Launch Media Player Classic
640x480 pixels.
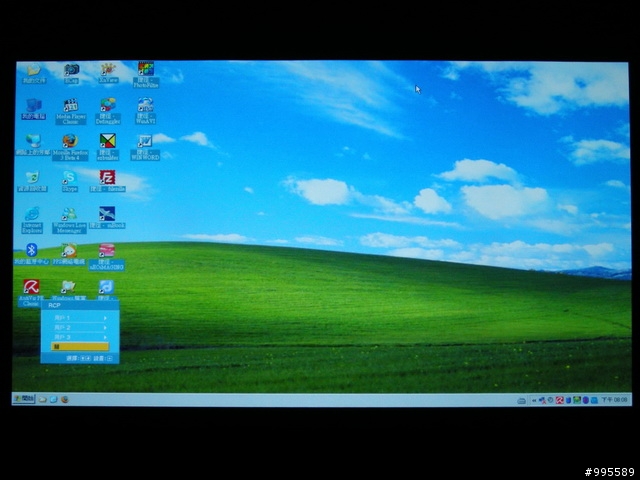coord(71,111)
